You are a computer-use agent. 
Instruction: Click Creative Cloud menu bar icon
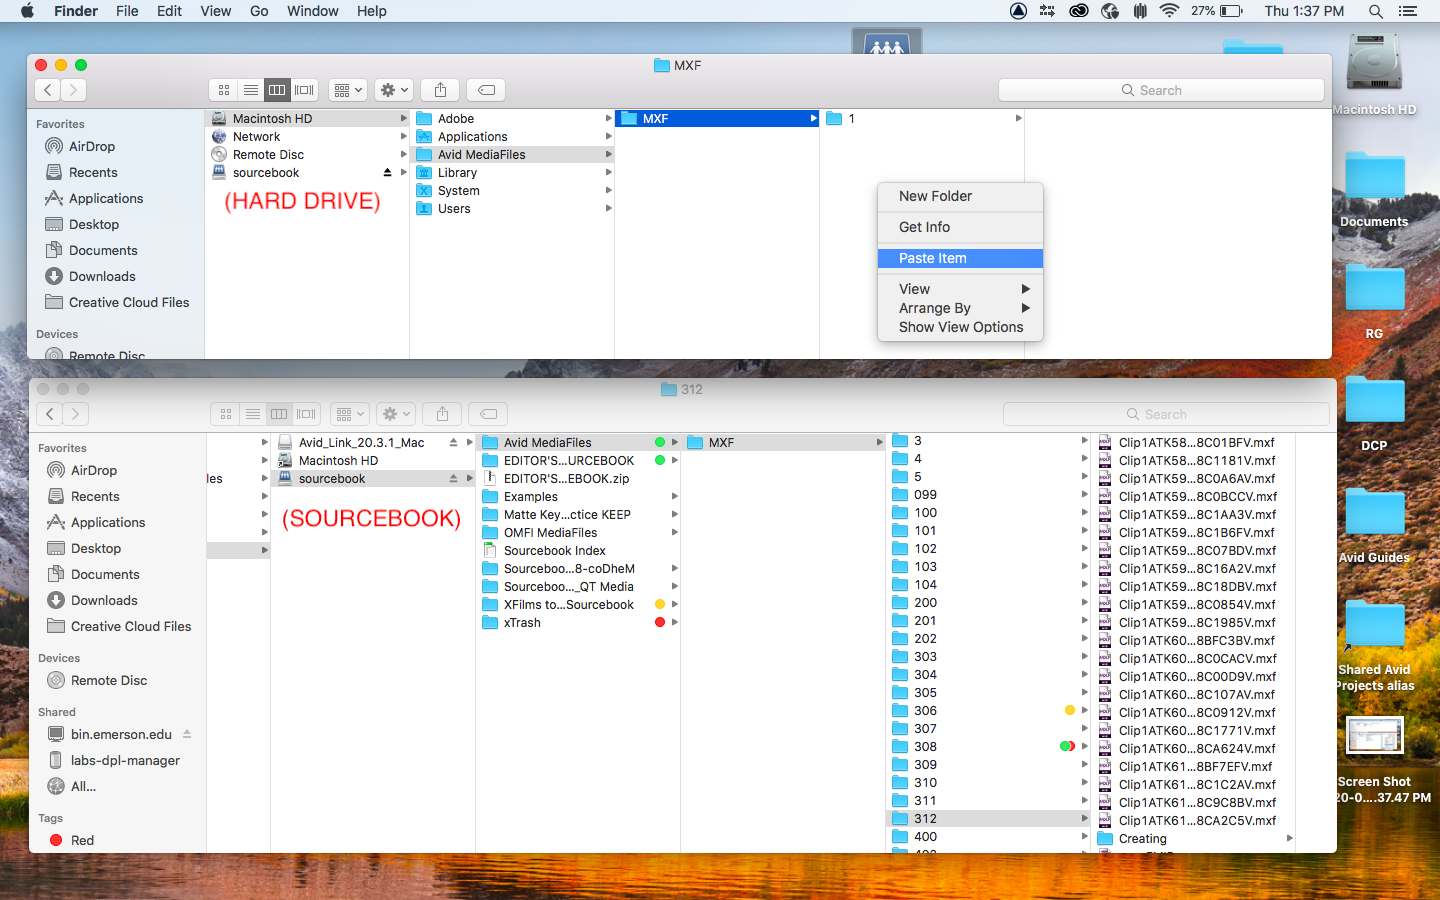click(1078, 11)
